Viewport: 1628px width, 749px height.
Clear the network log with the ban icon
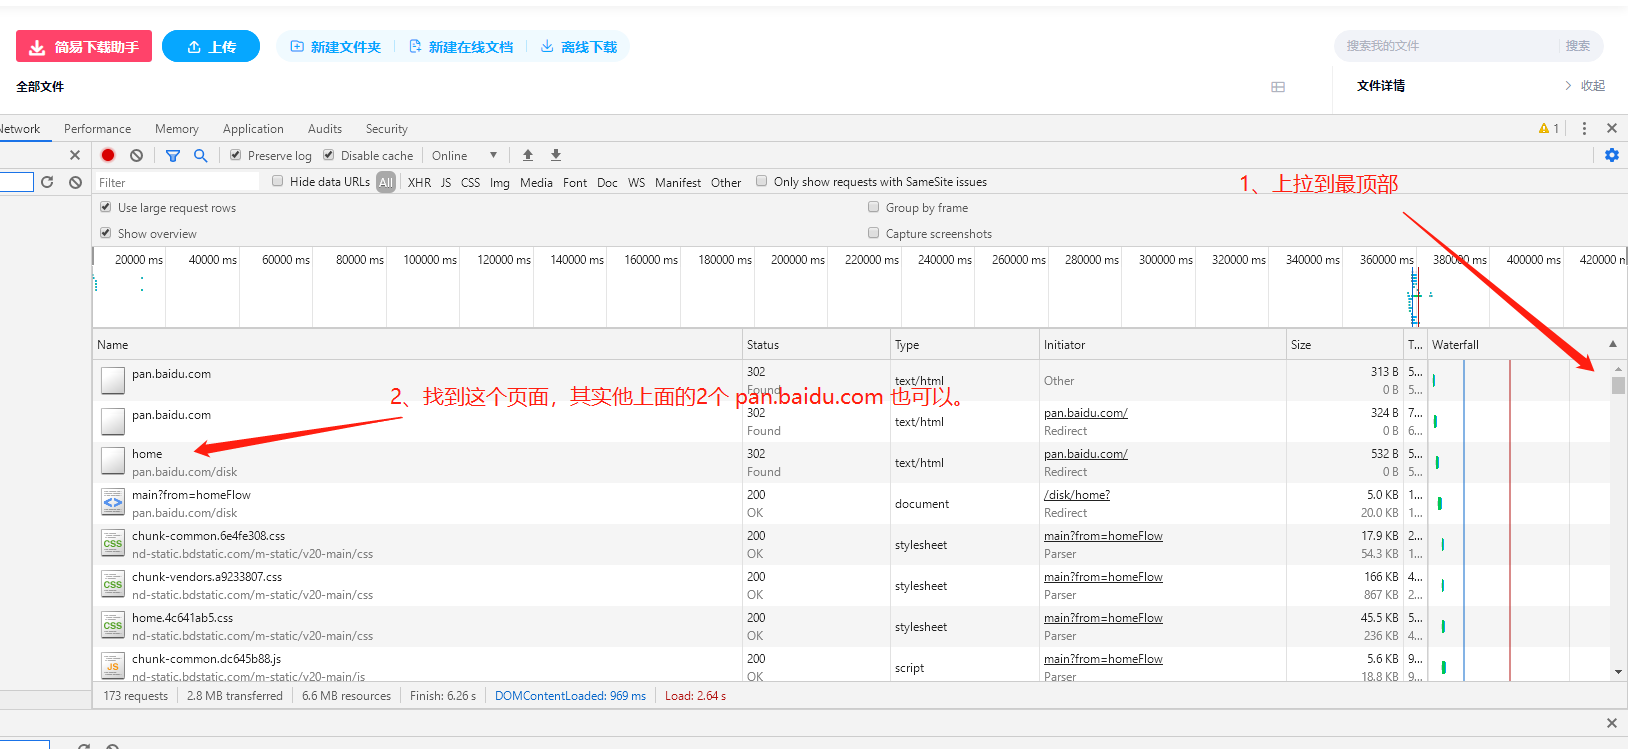(136, 155)
